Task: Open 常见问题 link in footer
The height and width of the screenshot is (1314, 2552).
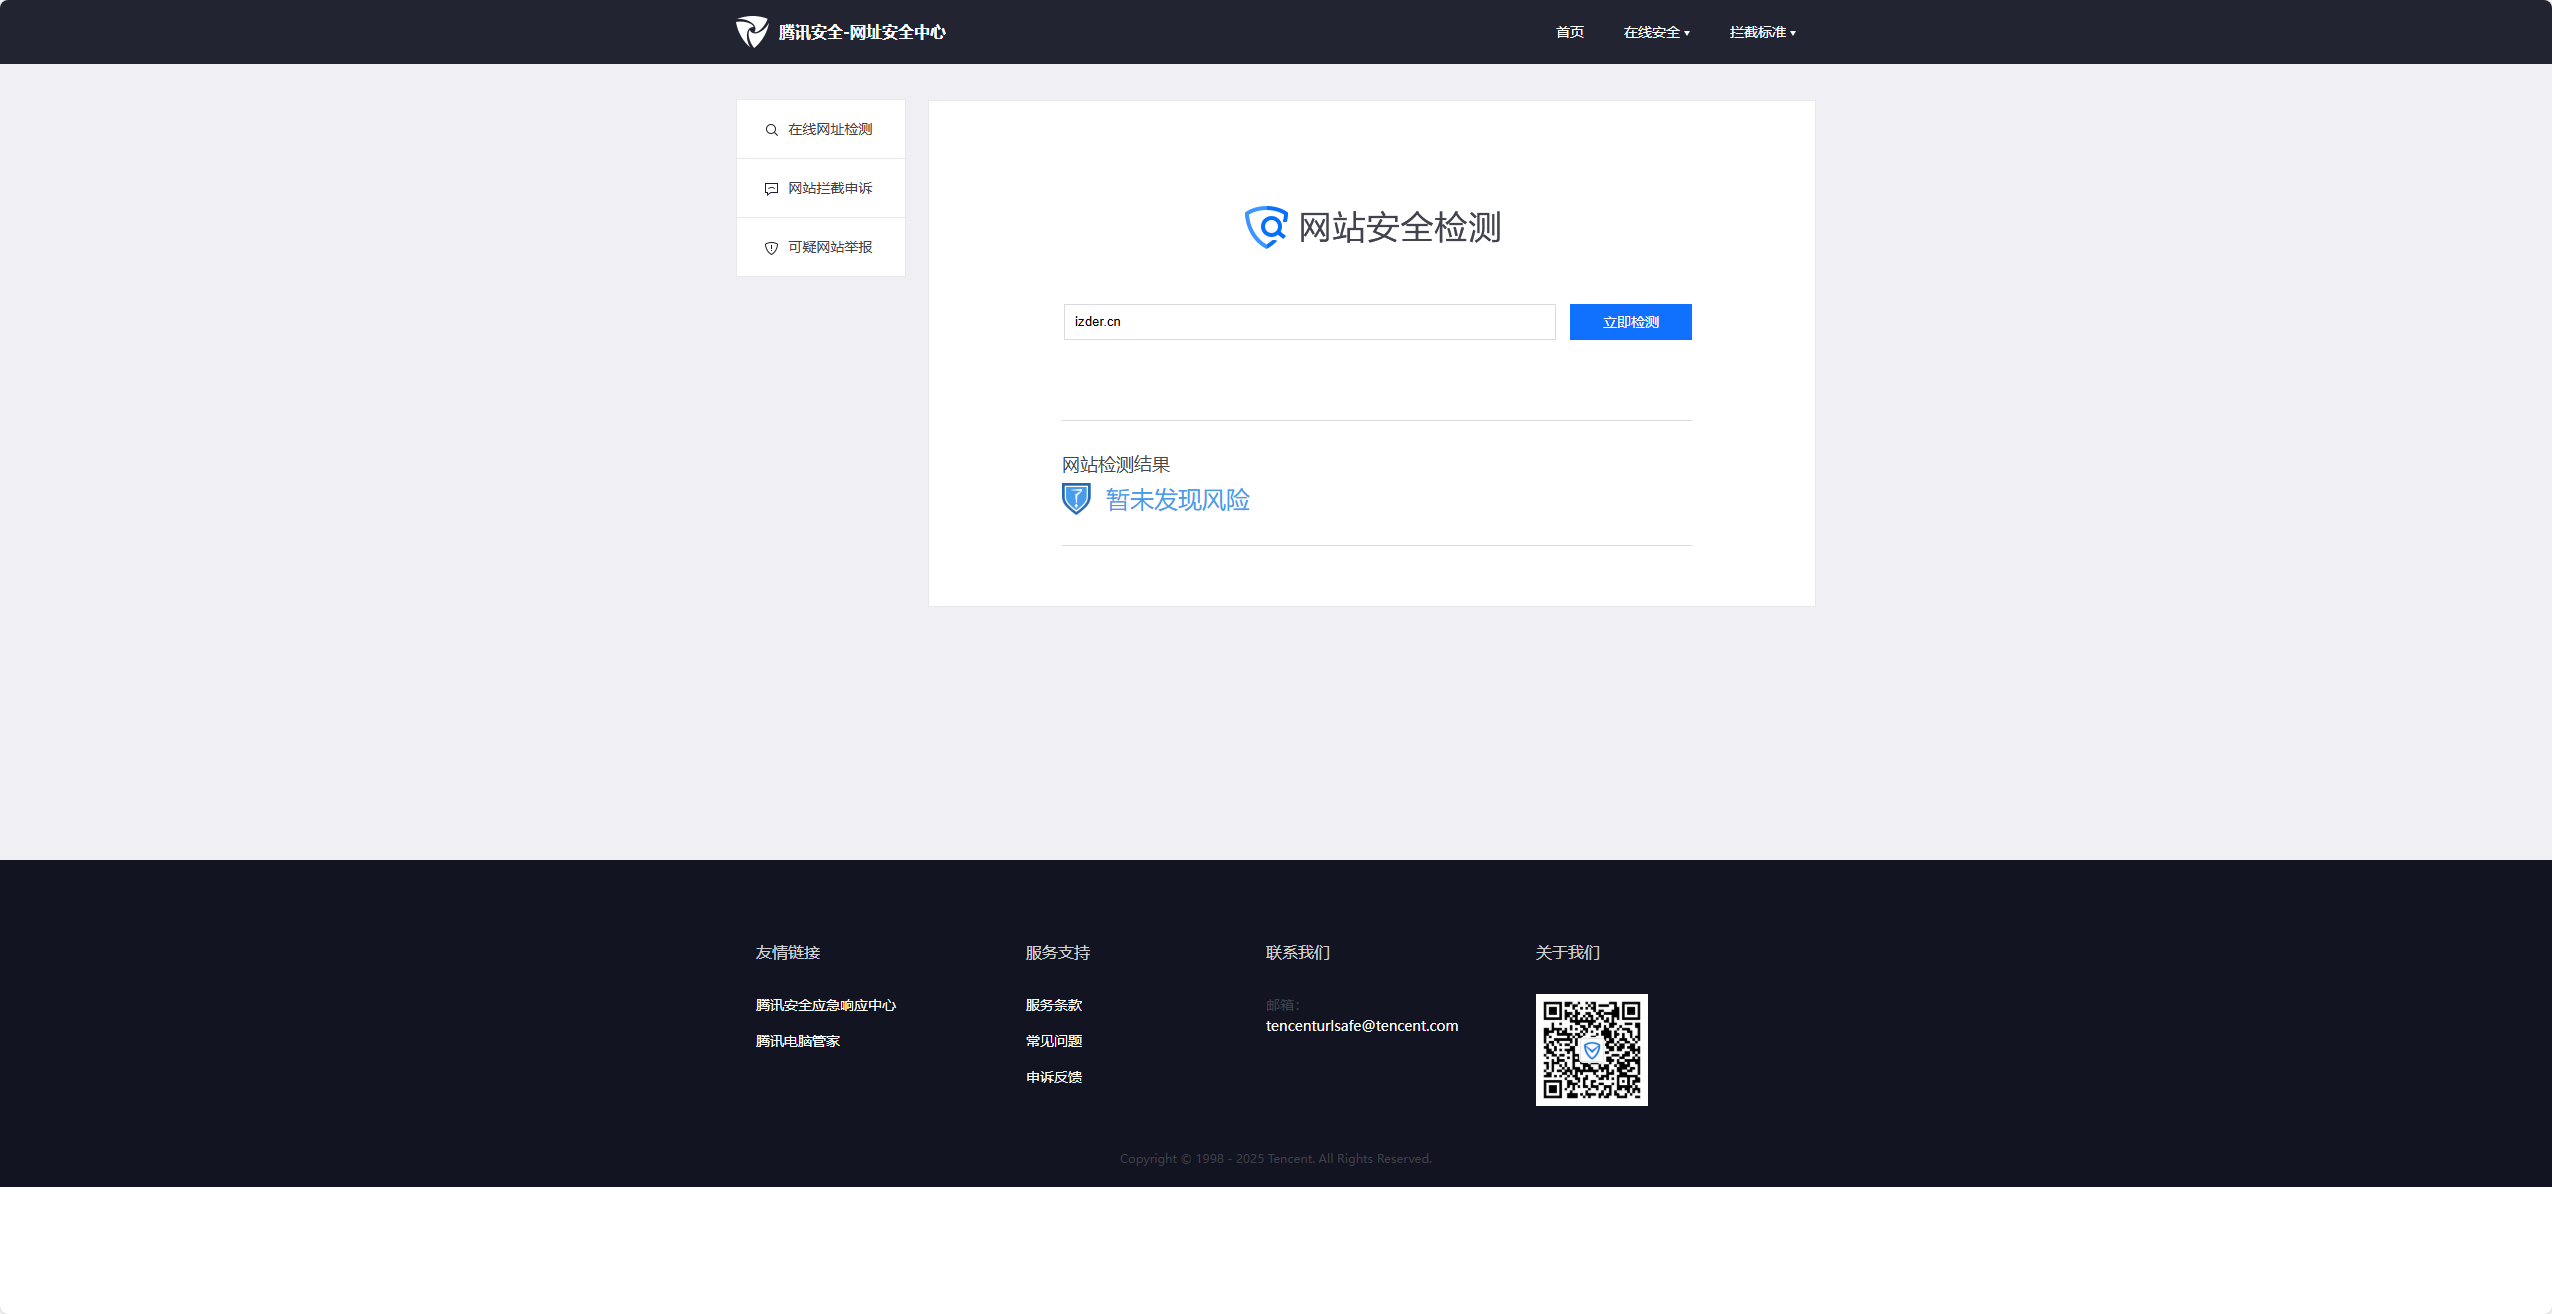Action: tap(1053, 1042)
